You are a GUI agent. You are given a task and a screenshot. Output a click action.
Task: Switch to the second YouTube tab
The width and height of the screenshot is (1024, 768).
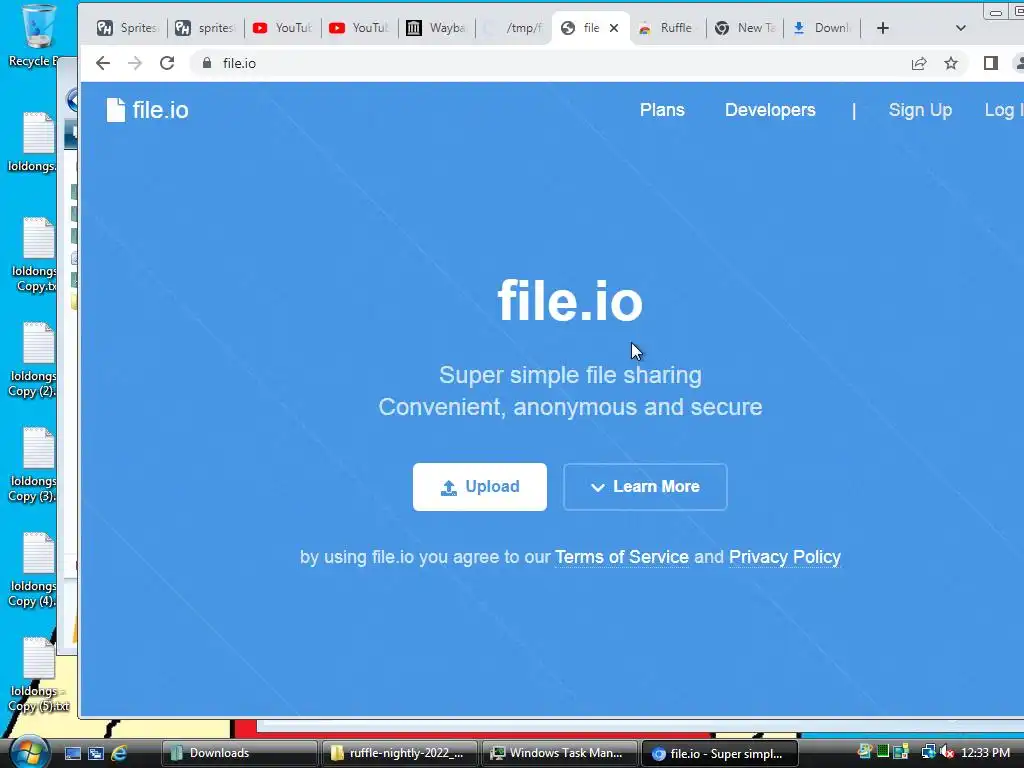pos(359,28)
